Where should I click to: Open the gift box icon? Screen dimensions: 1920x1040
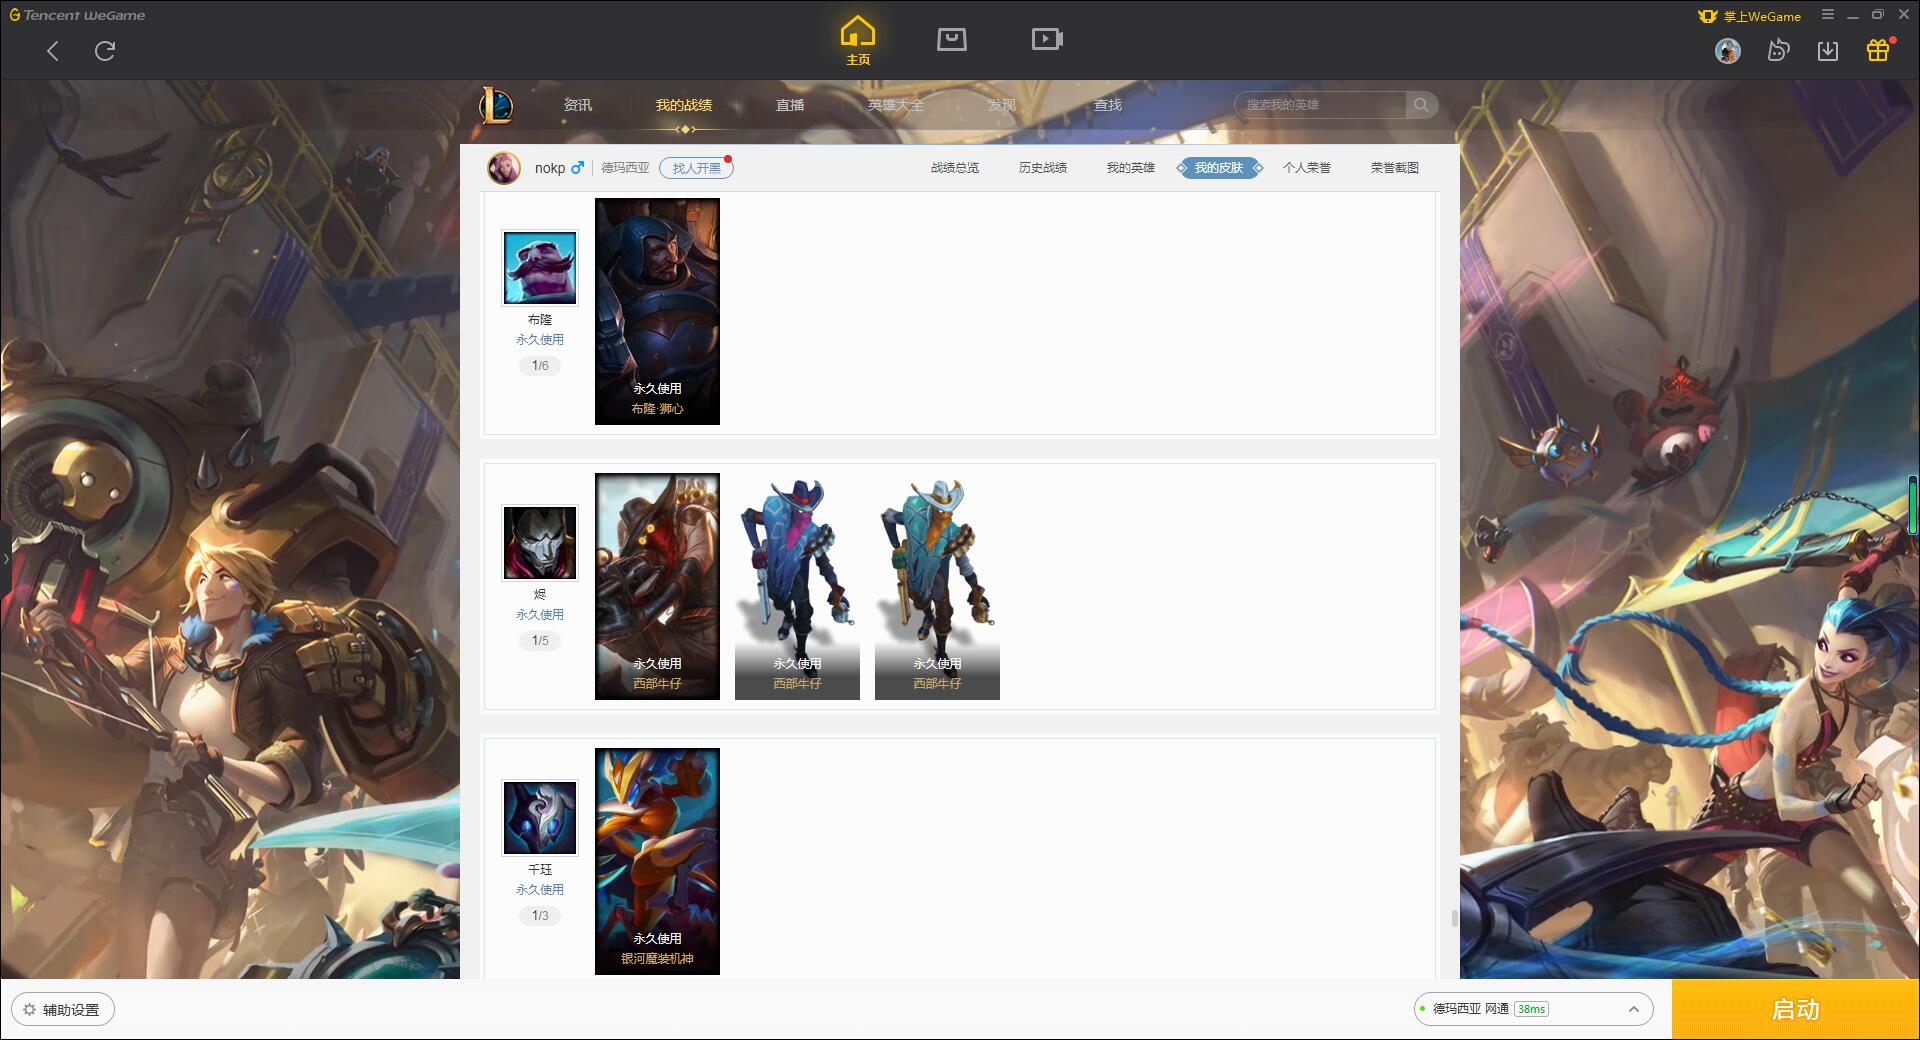[x=1878, y=51]
